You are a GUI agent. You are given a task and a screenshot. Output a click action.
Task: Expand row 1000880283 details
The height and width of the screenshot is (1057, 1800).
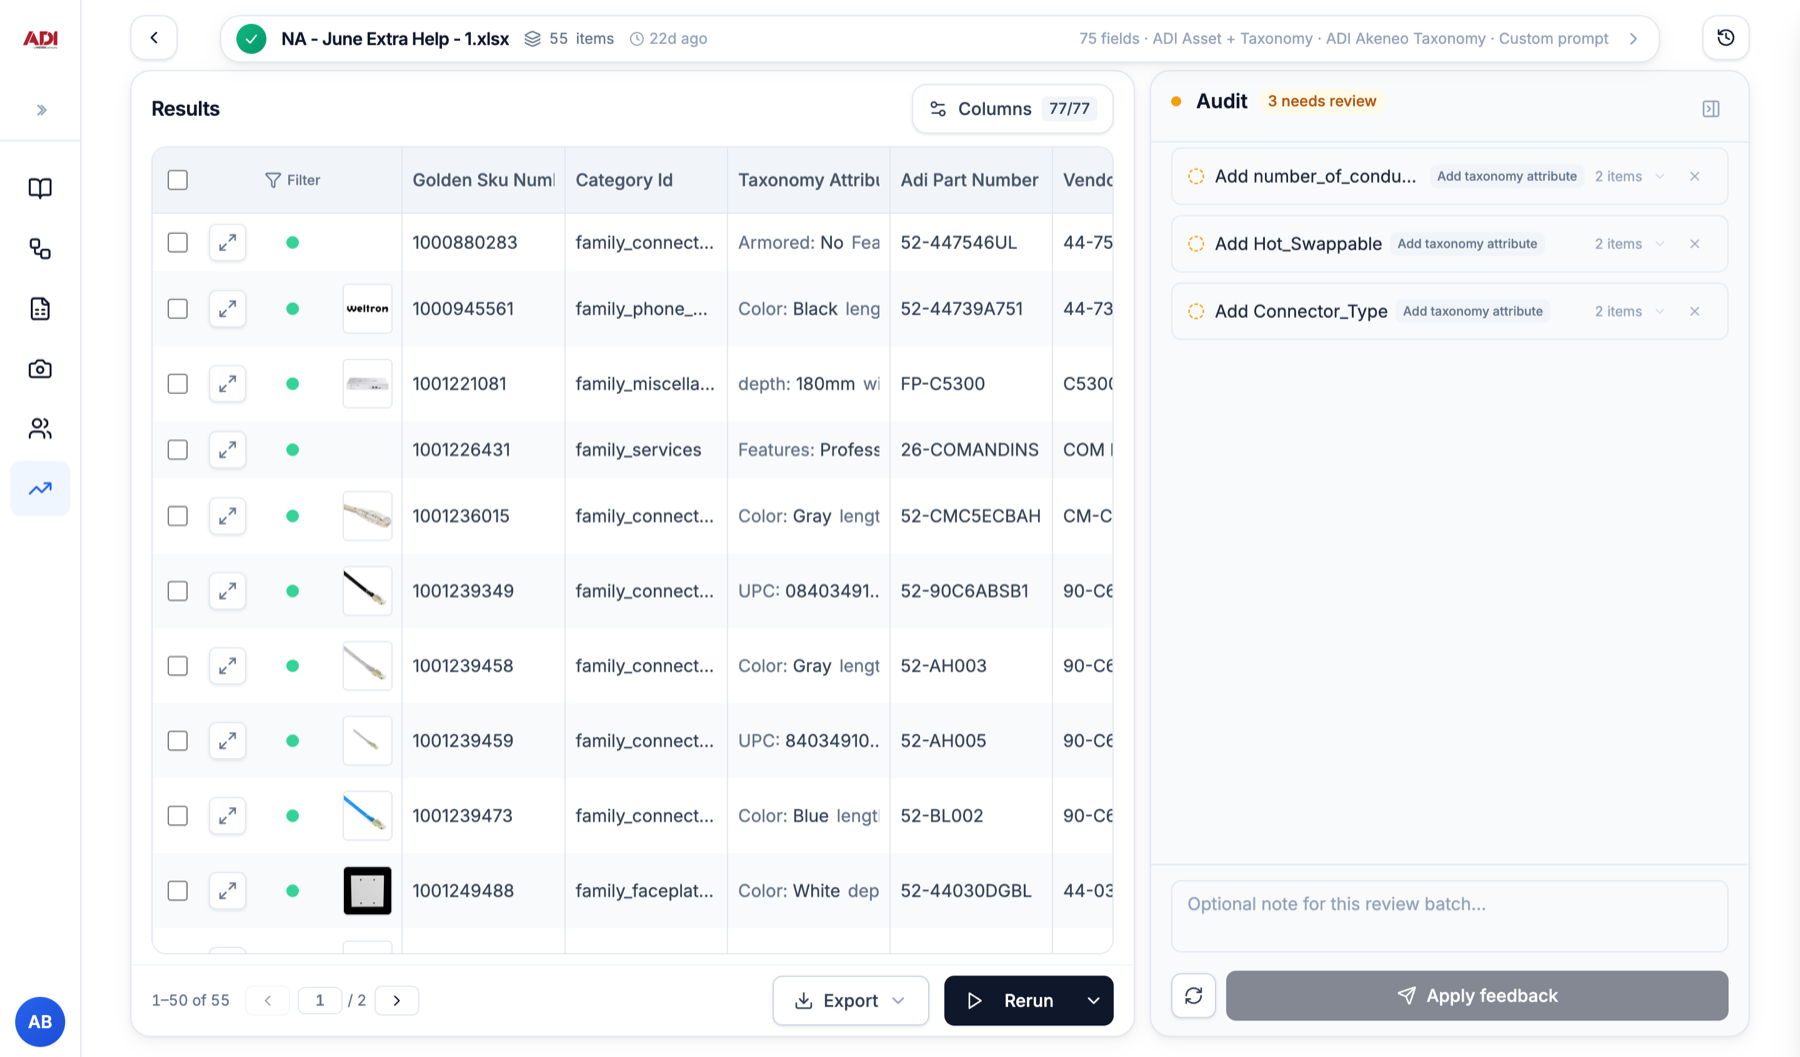[x=228, y=243]
